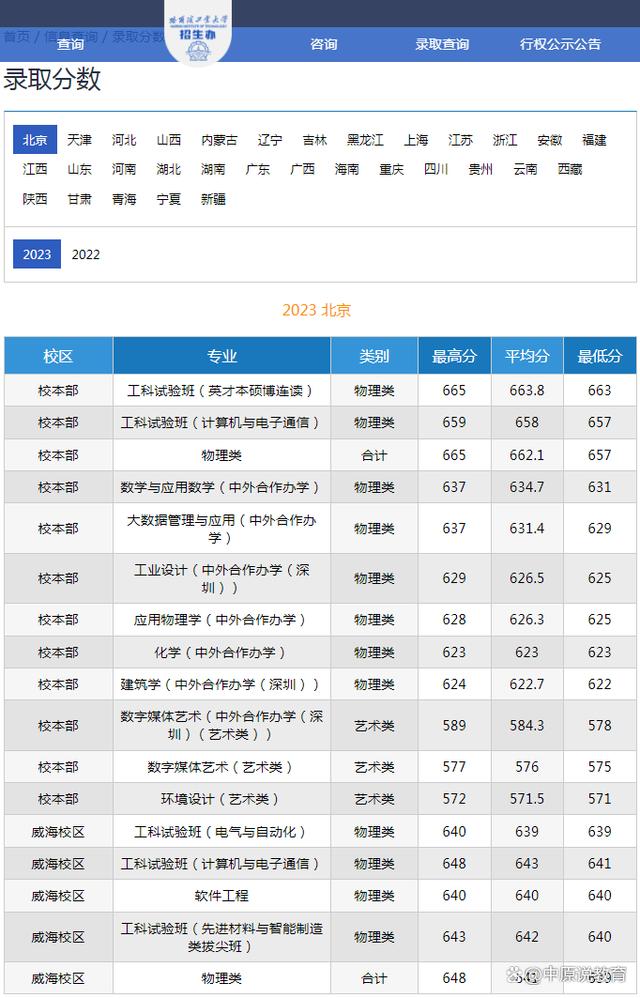Select the 宁夏 province tab
The image size is (640, 998).
(169, 199)
